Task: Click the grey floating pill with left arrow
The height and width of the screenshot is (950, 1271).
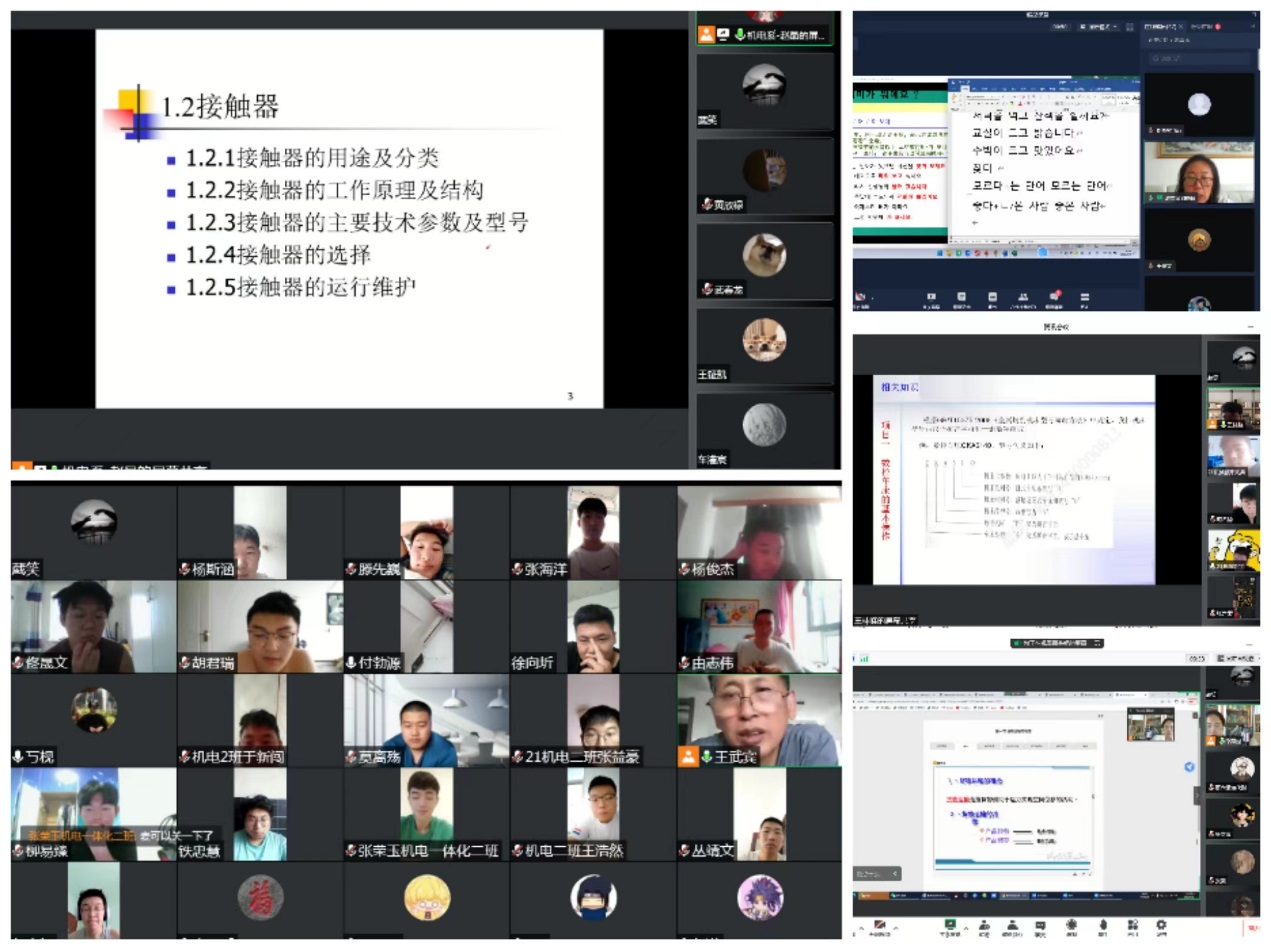Action: [877, 873]
